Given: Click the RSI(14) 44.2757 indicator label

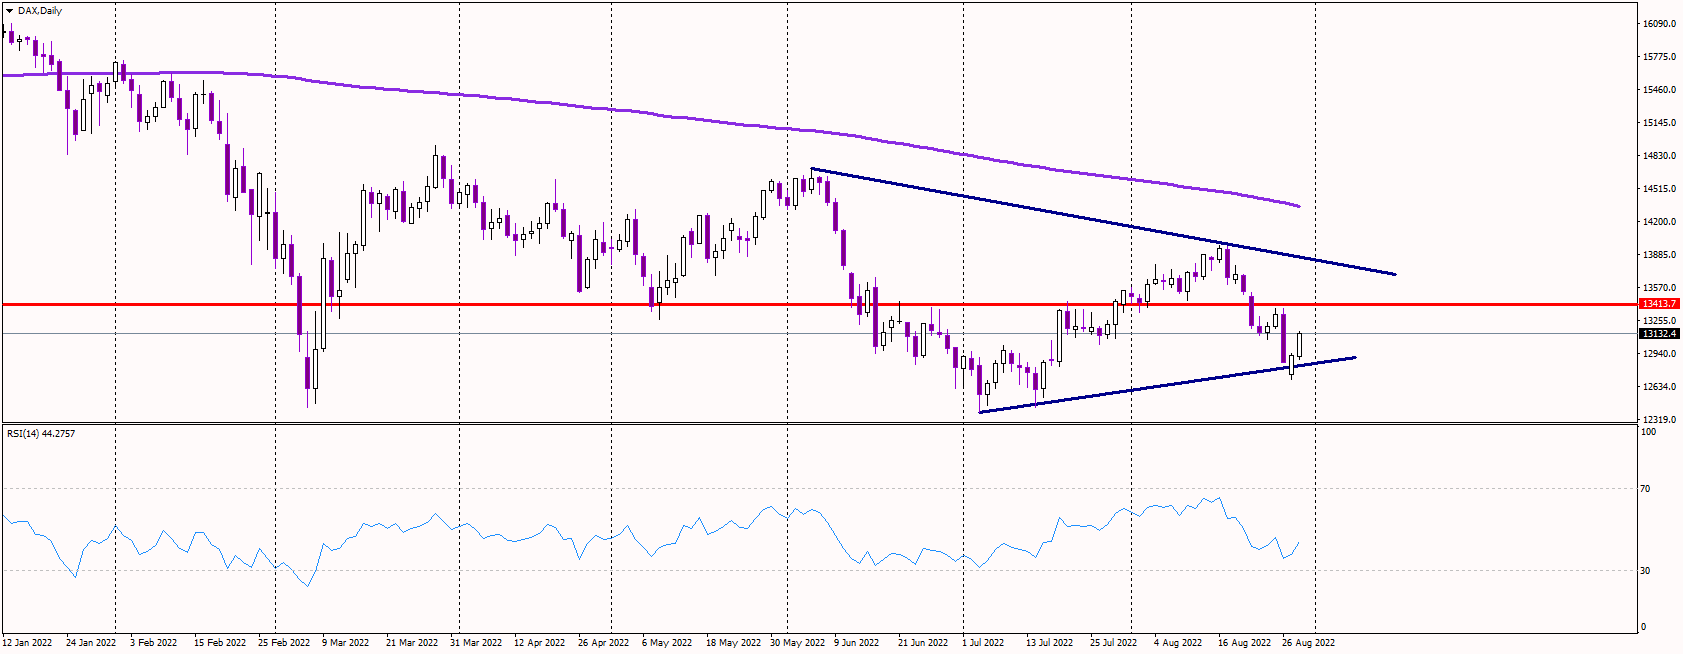Looking at the screenshot, I should tap(41, 433).
